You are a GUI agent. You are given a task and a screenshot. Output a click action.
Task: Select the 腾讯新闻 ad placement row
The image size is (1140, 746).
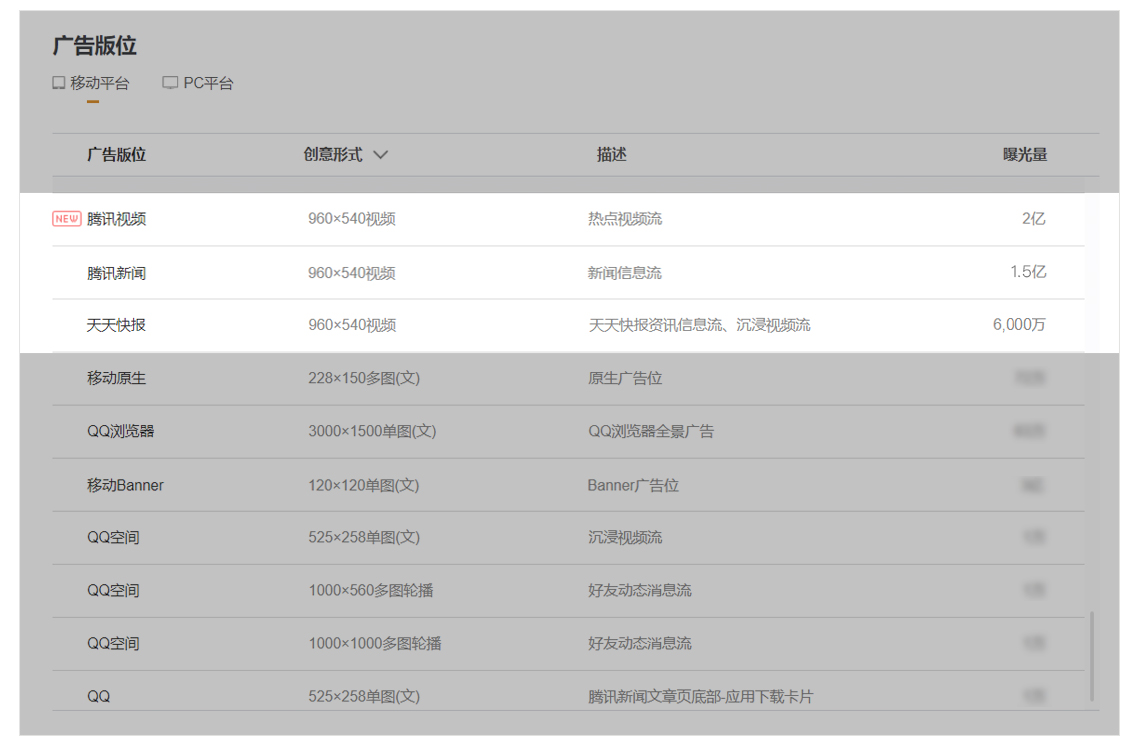(116, 273)
